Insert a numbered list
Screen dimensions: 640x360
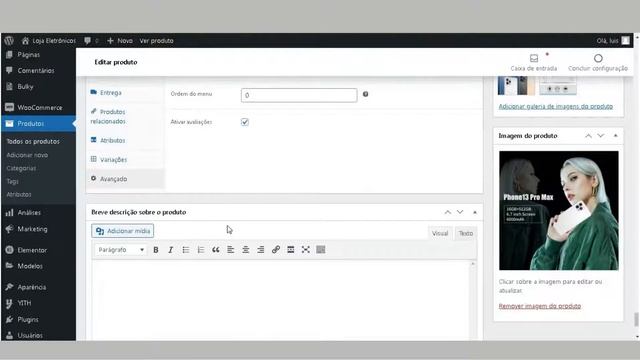201,250
